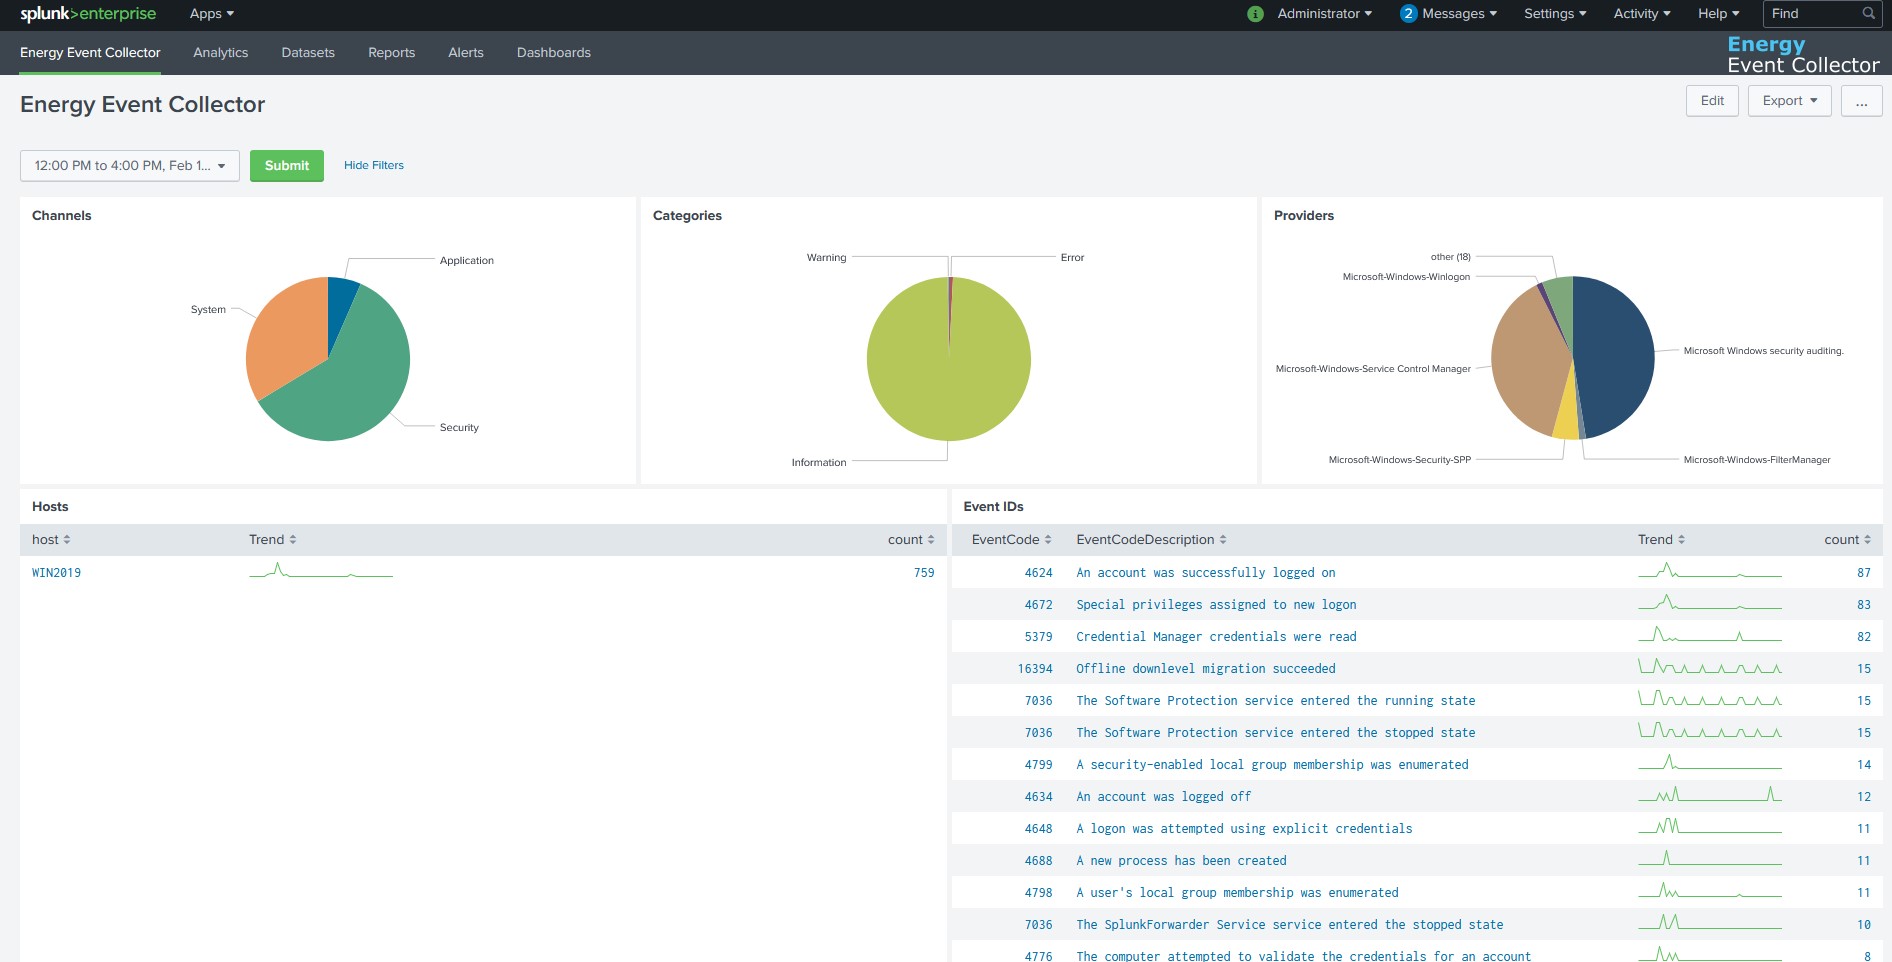Screen dimensions: 1892x962
Task: Sort Event IDs by EventCode column
Action: point(1011,540)
